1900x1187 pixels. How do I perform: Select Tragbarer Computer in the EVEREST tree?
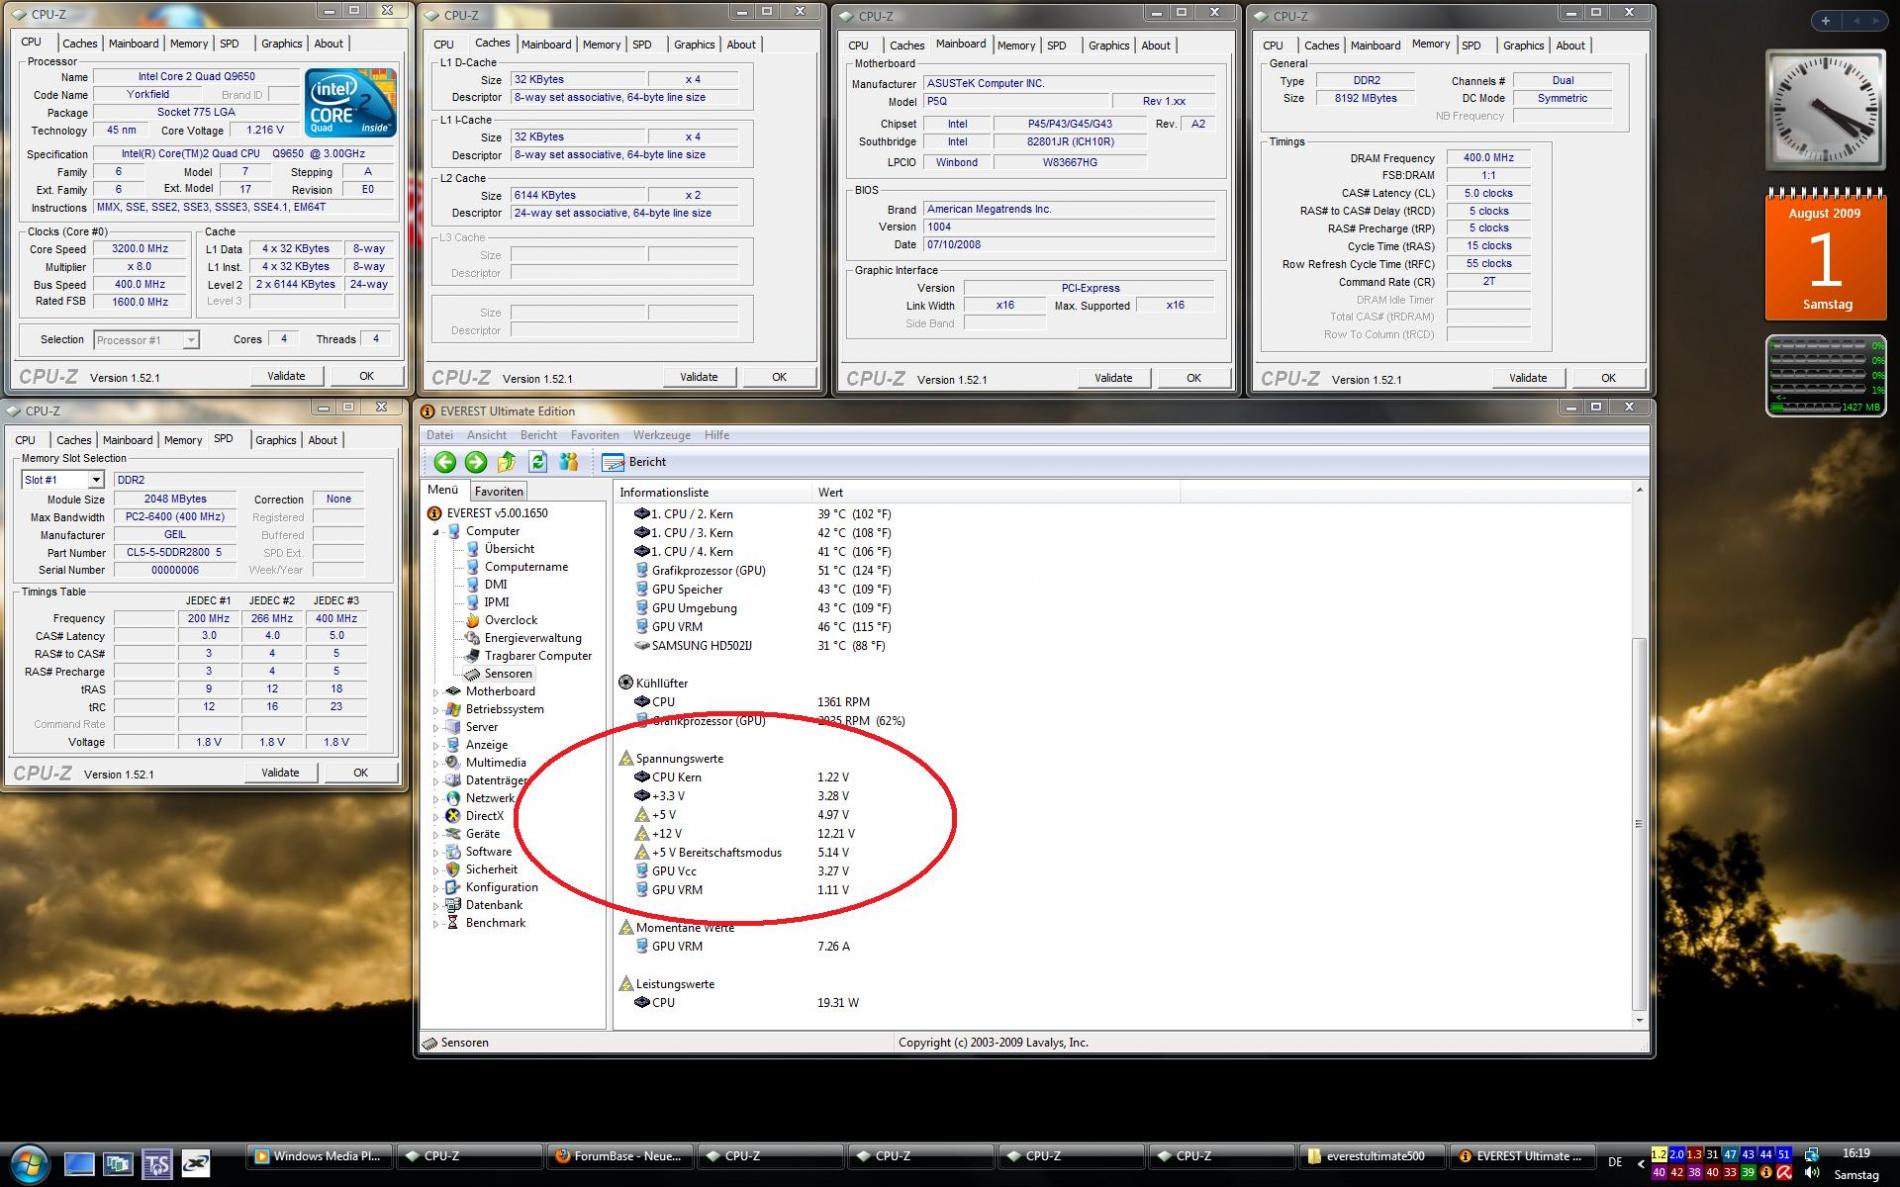click(x=538, y=656)
